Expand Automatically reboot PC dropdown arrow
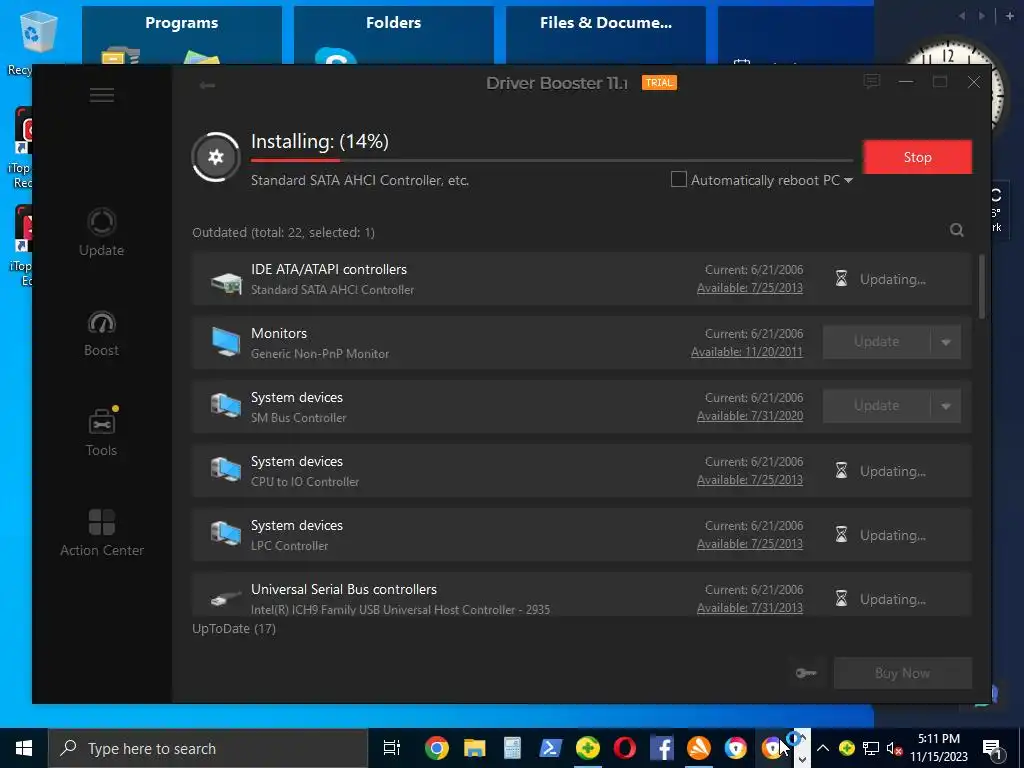1024x768 pixels. point(848,180)
